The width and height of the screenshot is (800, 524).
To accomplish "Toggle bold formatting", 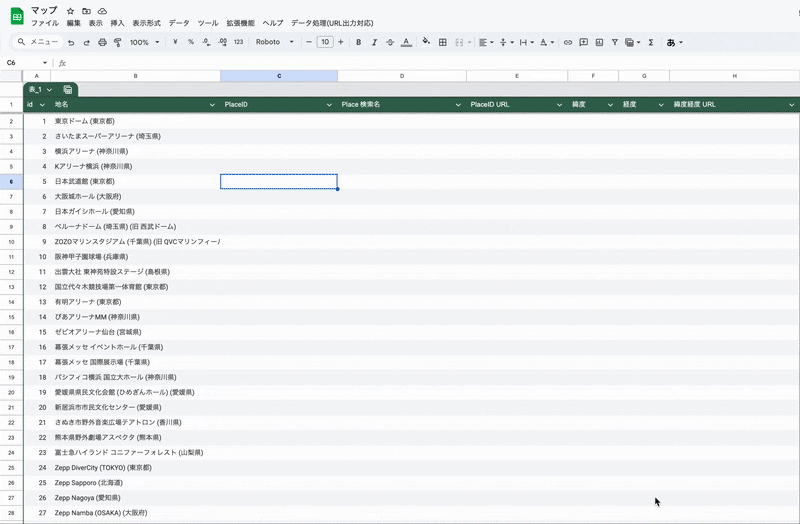I will [x=359, y=42].
